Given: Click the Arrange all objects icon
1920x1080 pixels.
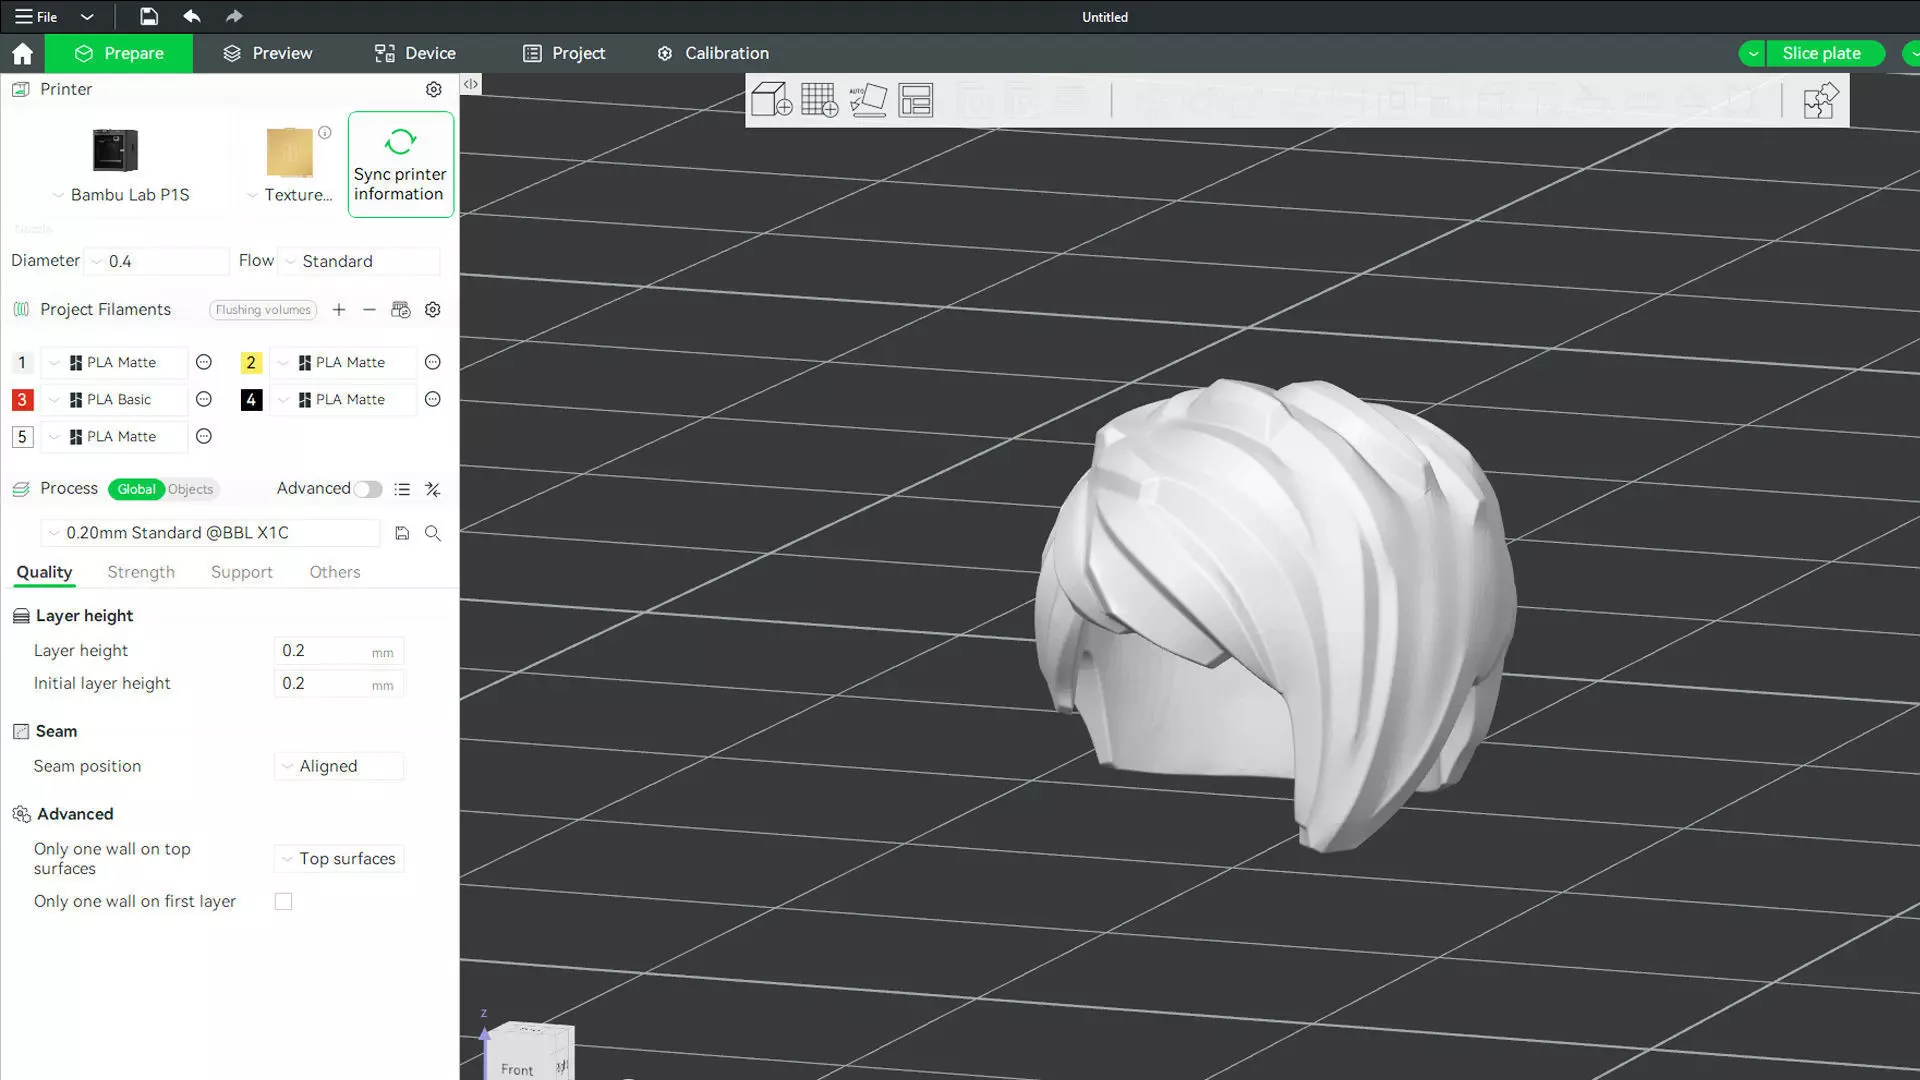Looking at the screenshot, I should [915, 100].
